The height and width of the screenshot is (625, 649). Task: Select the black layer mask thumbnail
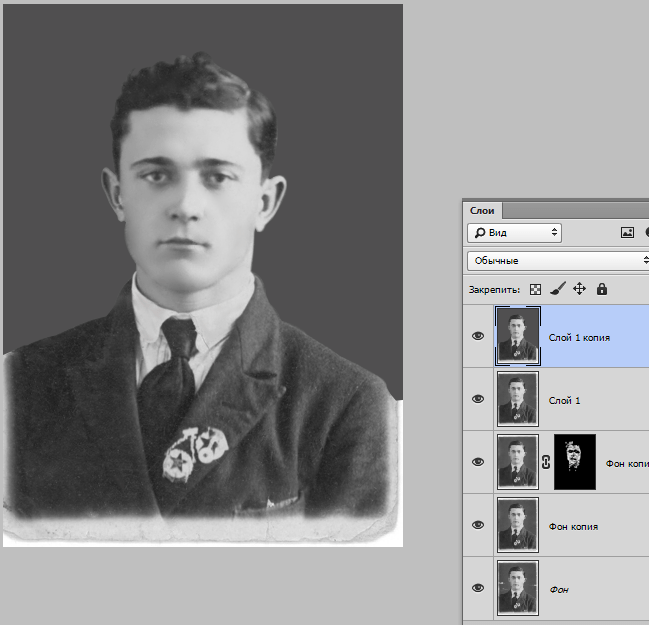574,462
